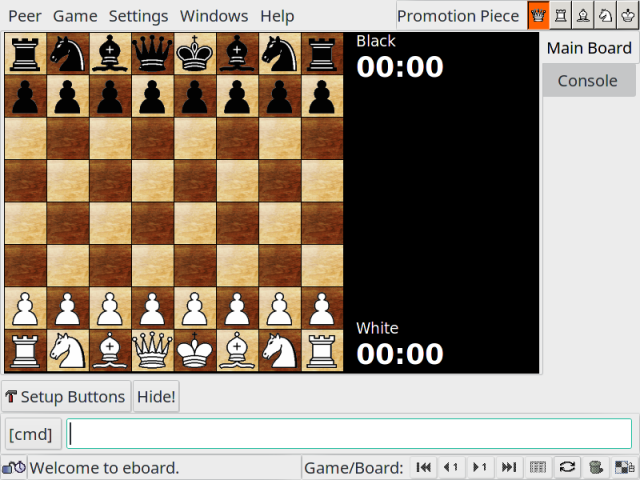This screenshot has width=640, height=480.
Task: Select rook as the promotion piece
Action: pos(562,16)
